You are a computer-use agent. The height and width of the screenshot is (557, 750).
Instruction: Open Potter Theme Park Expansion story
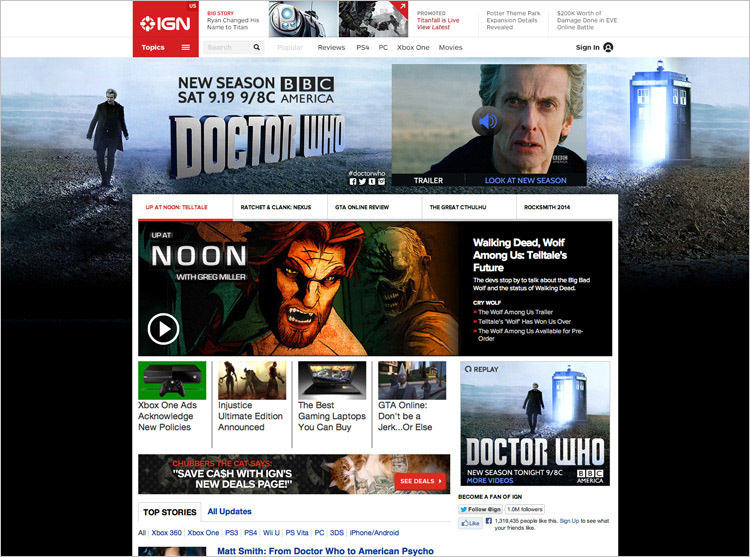tap(513, 21)
